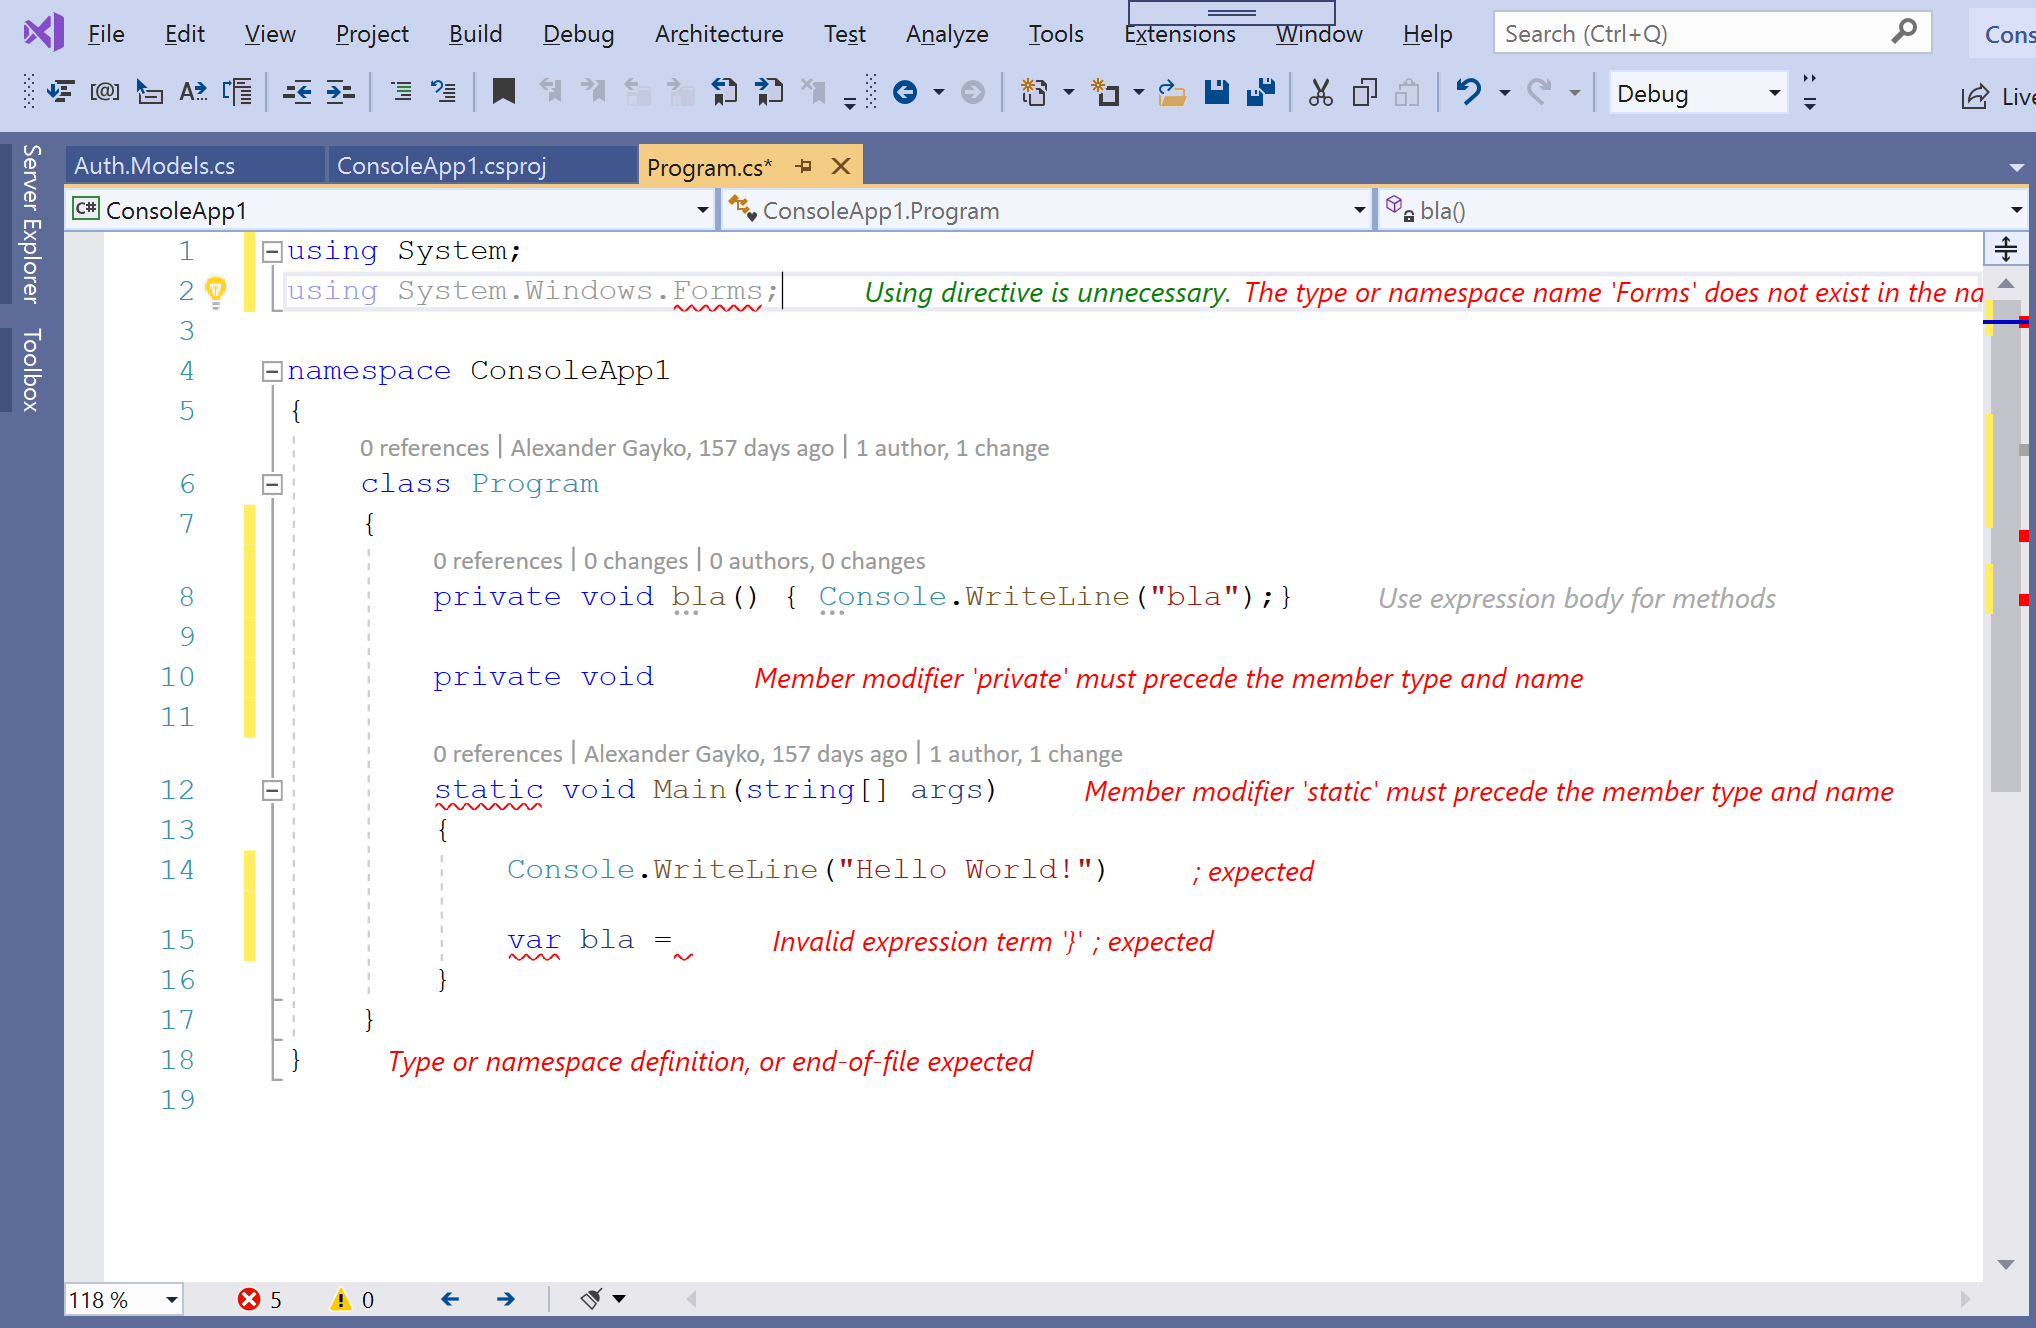Click the Save All toolbar icon
This screenshot has width=2036, height=1328.
(1259, 92)
